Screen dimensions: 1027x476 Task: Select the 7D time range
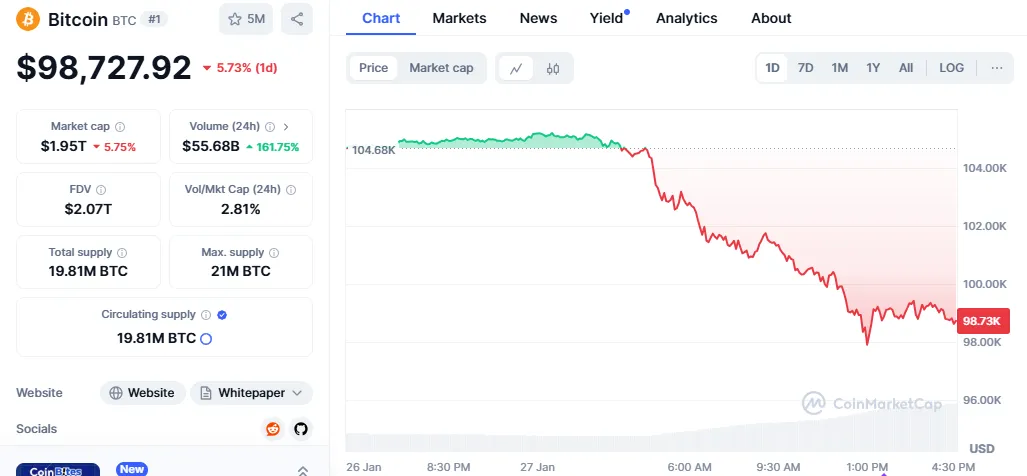805,68
